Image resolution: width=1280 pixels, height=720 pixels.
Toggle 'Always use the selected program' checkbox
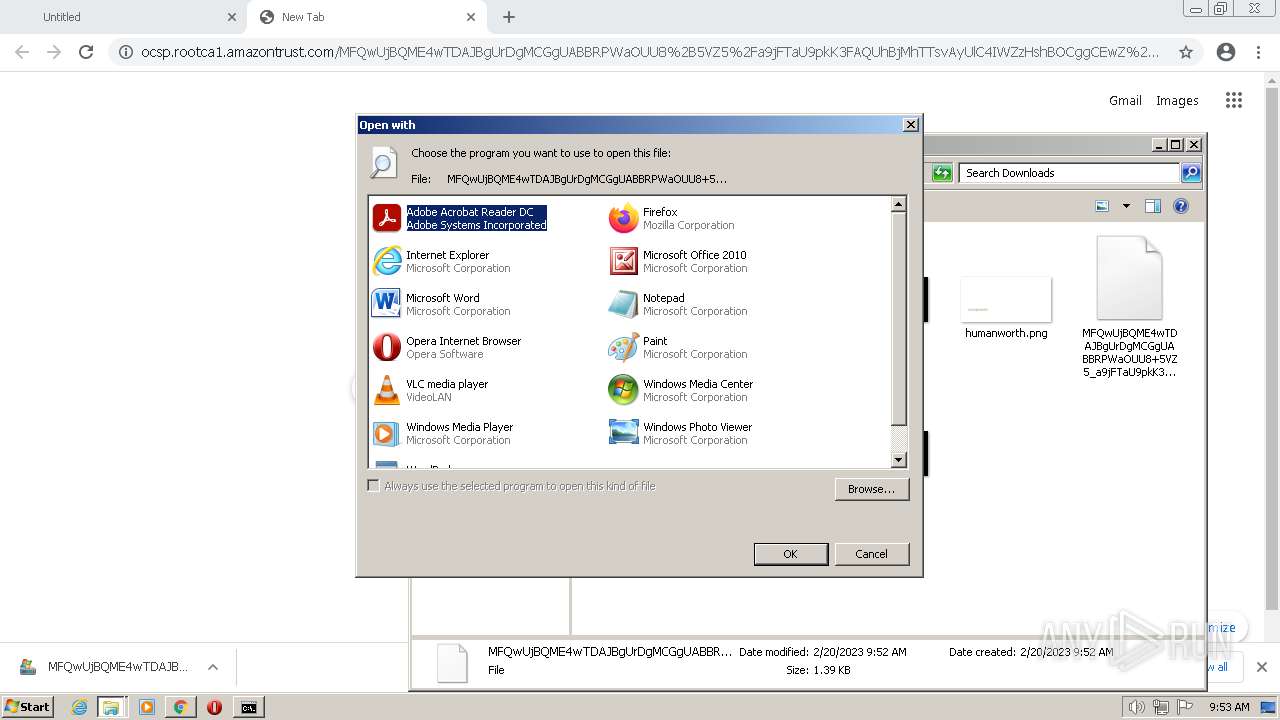coord(373,486)
